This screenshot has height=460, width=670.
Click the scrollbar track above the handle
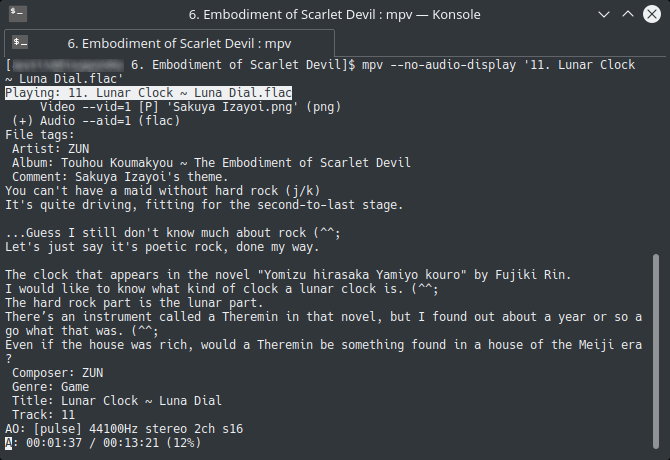pos(656,156)
